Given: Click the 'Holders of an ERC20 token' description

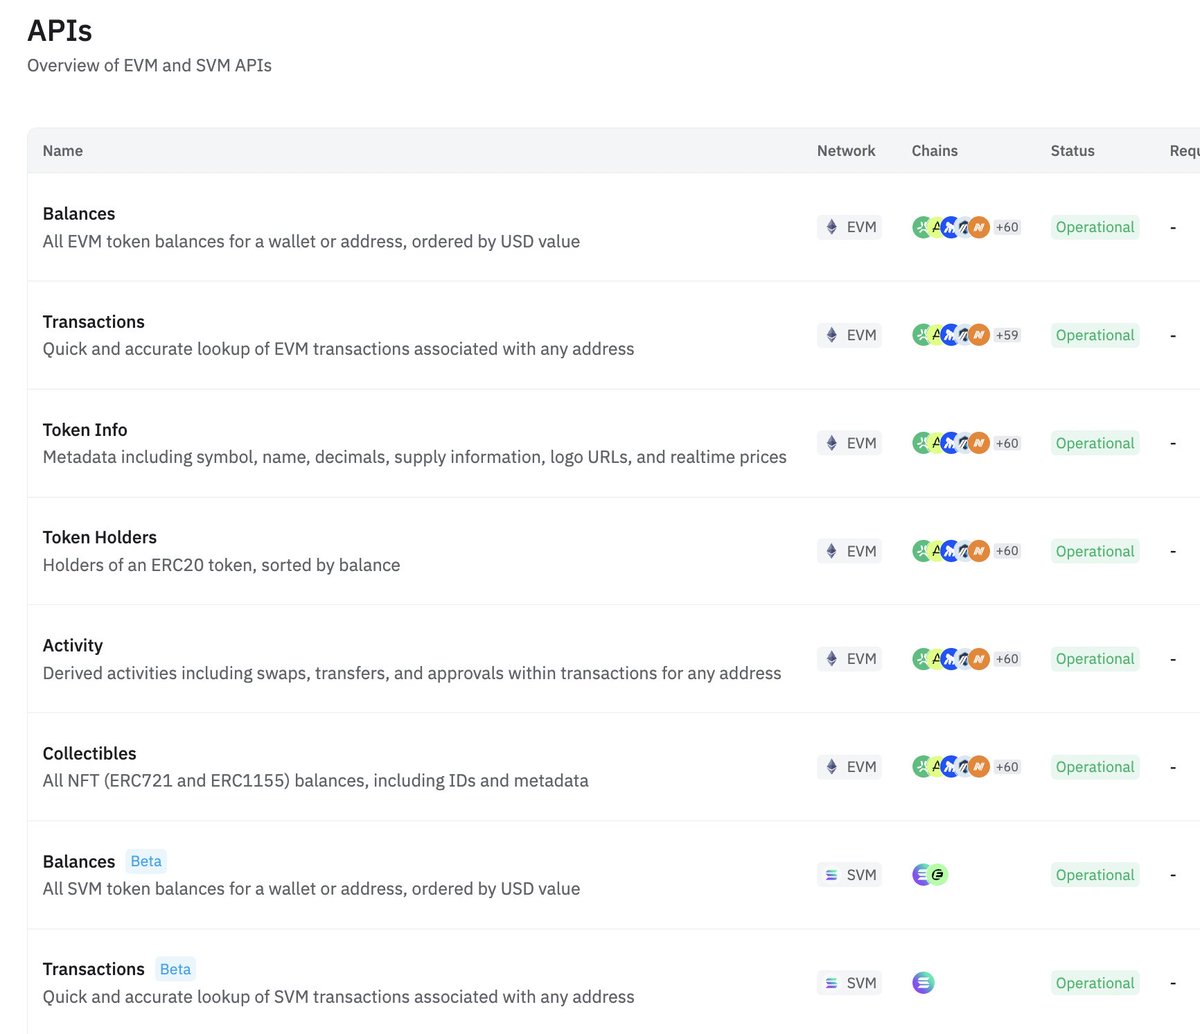Looking at the screenshot, I should pyautogui.click(x=221, y=566).
